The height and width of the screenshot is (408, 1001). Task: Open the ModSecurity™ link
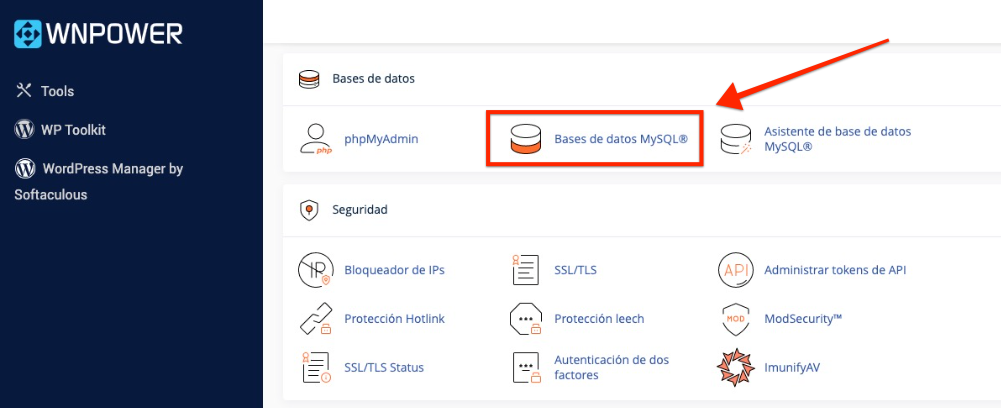[803, 319]
